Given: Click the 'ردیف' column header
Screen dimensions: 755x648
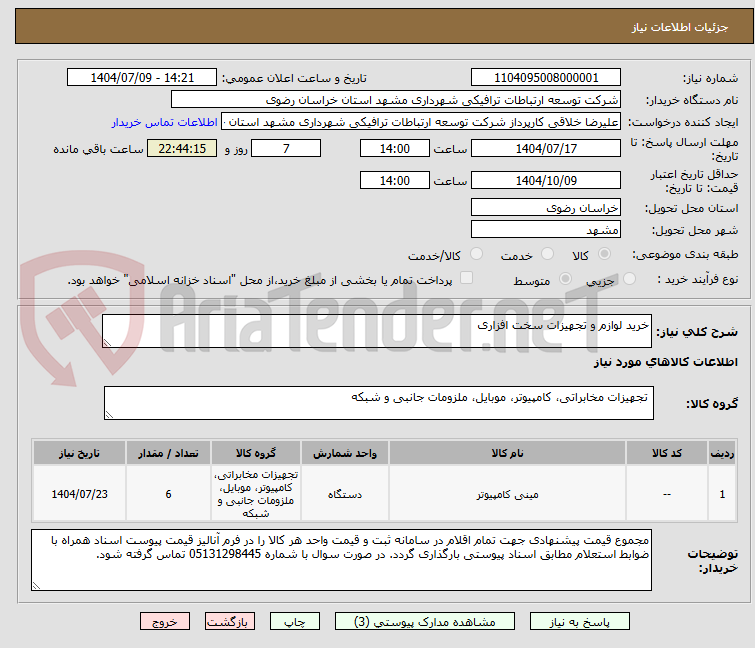Looking at the screenshot, I should pos(722,453).
